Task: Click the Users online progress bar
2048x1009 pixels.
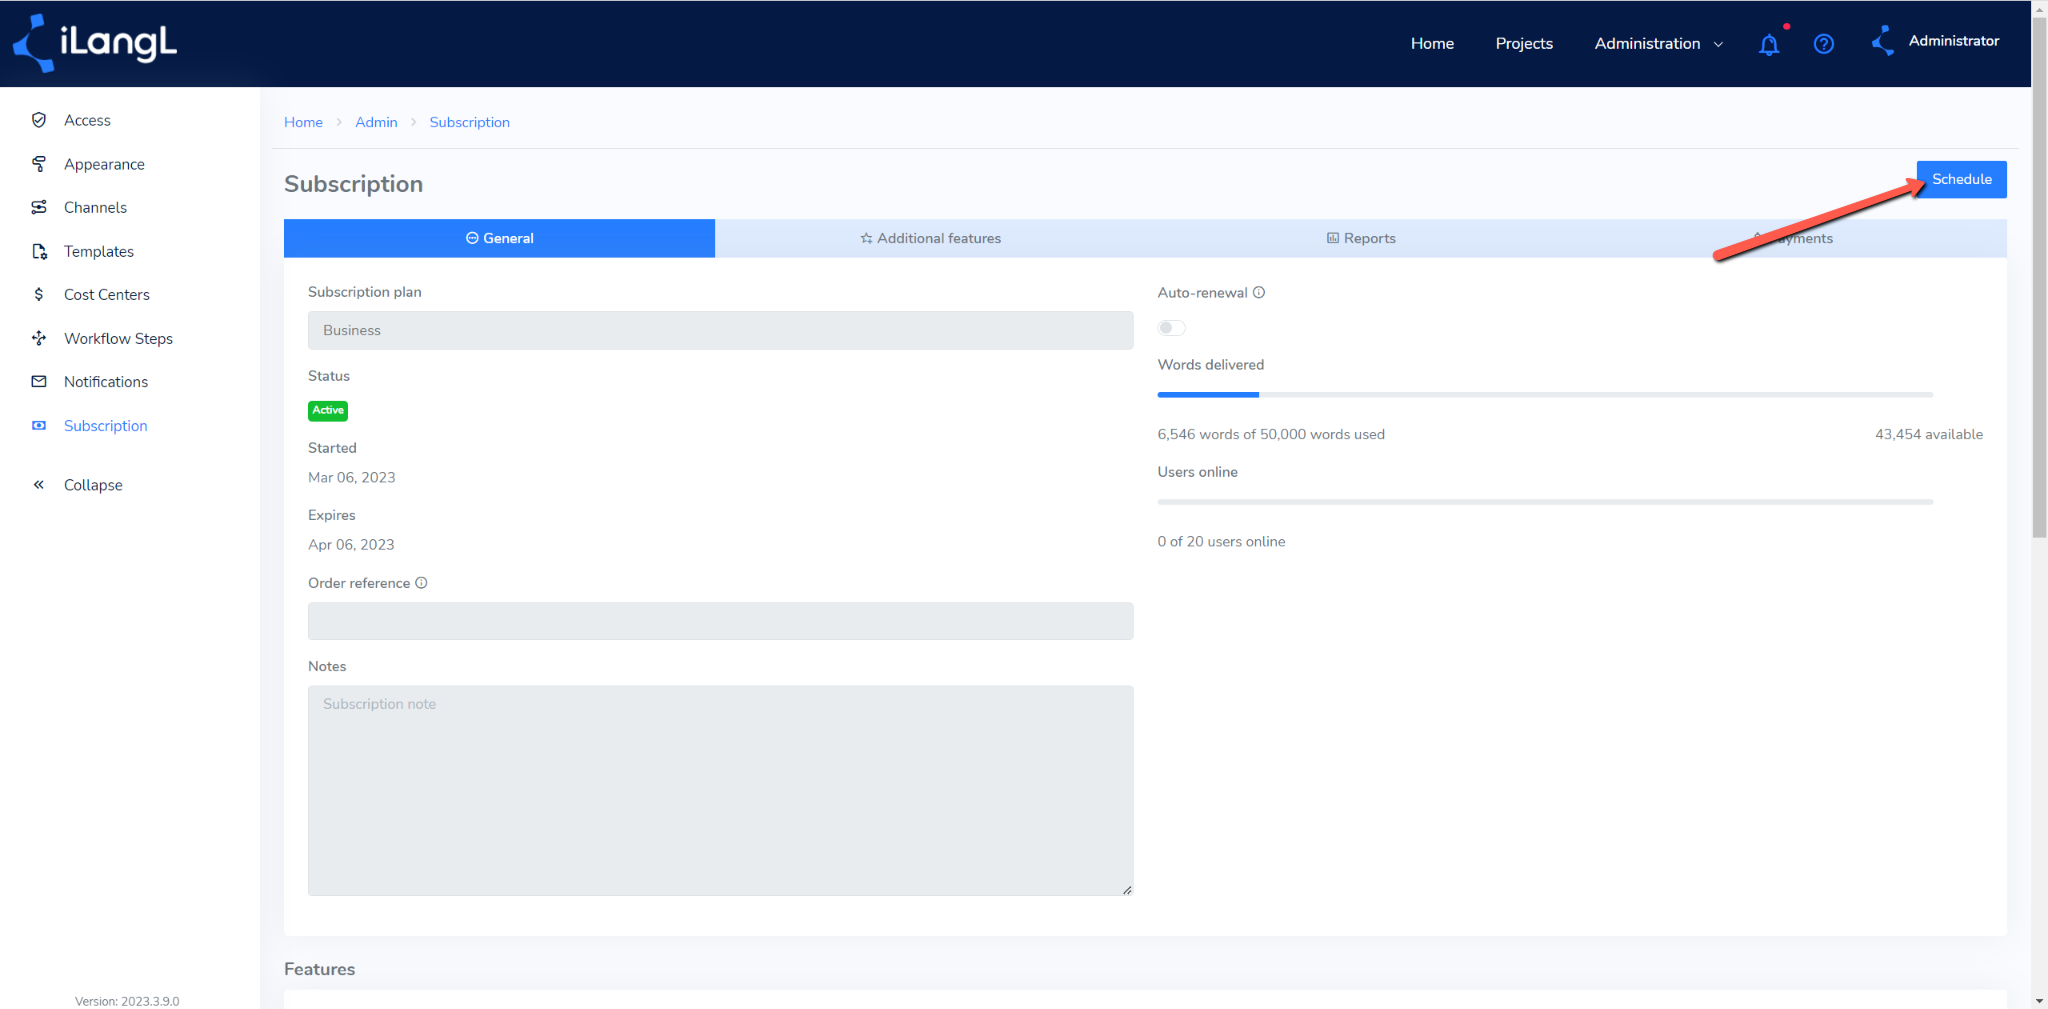Action: pyautogui.click(x=1545, y=502)
